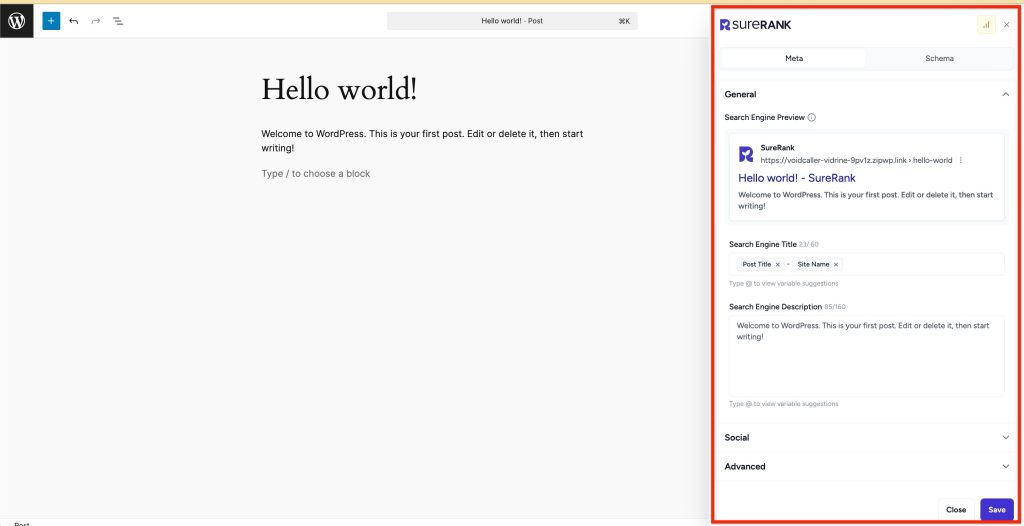Click the Search Engine Description label
Image resolution: width=1024 pixels, height=526 pixels.
tap(775, 306)
